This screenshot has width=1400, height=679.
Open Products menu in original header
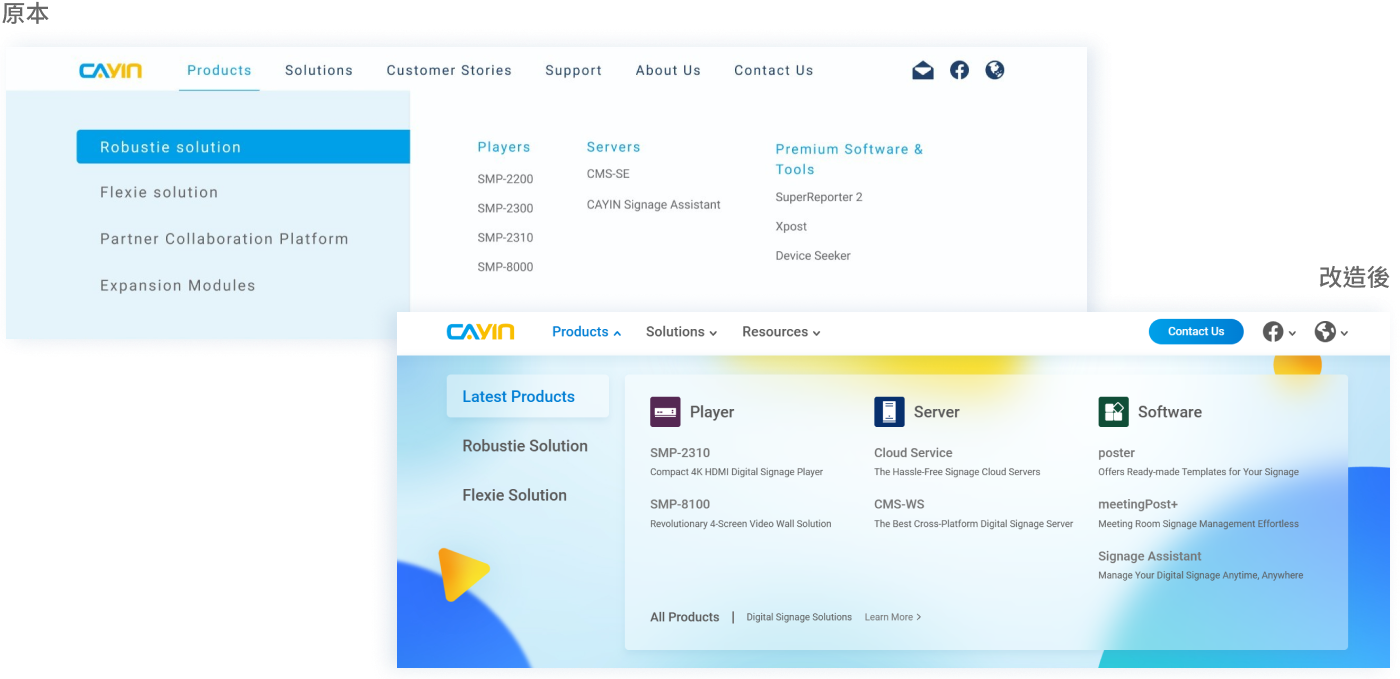coord(219,70)
